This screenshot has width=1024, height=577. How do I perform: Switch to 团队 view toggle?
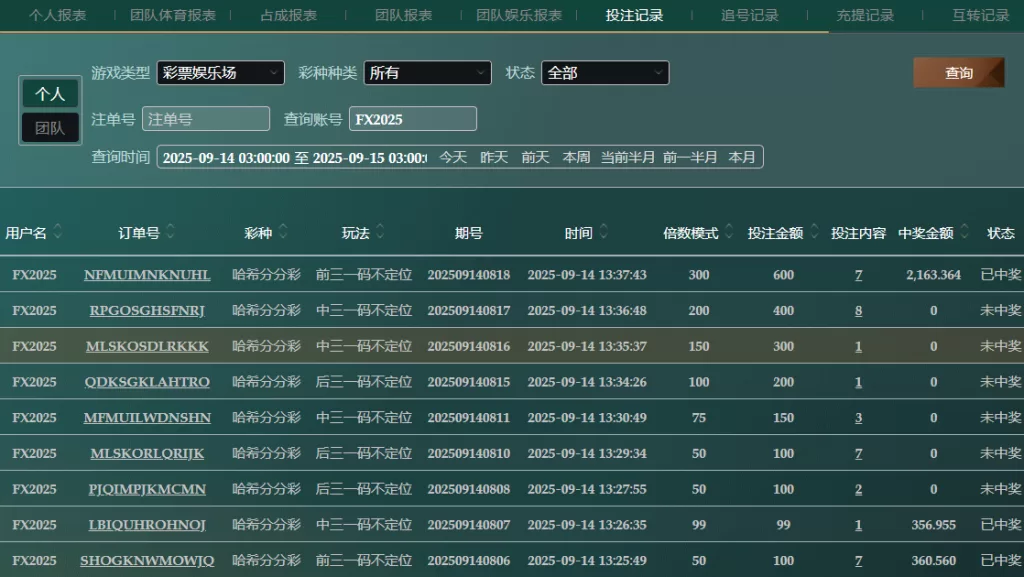pyautogui.click(x=50, y=128)
